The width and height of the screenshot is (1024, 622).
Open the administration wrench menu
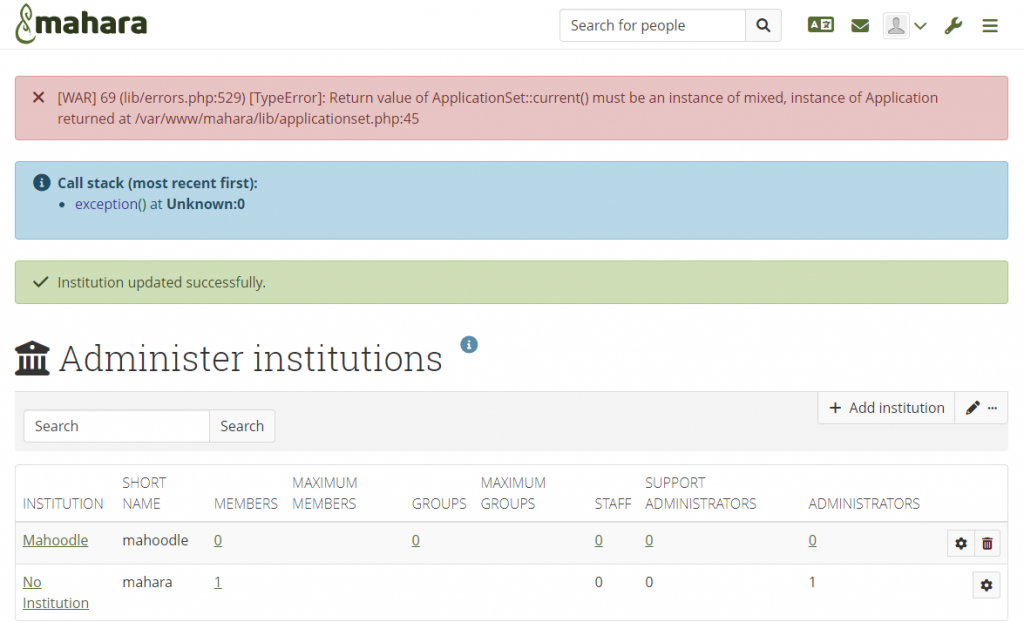click(953, 26)
